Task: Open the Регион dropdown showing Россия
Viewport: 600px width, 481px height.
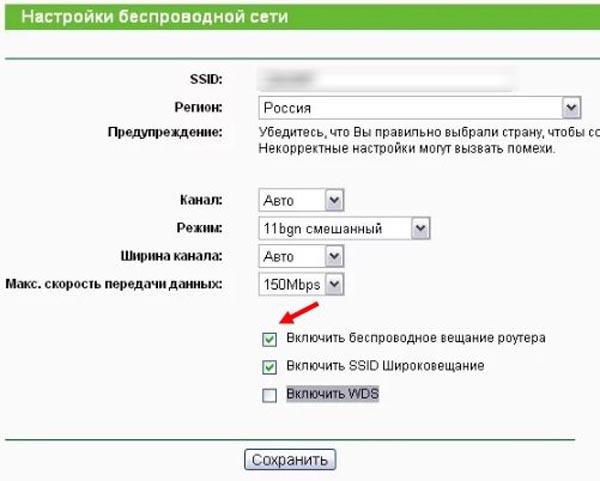Action: point(420,108)
